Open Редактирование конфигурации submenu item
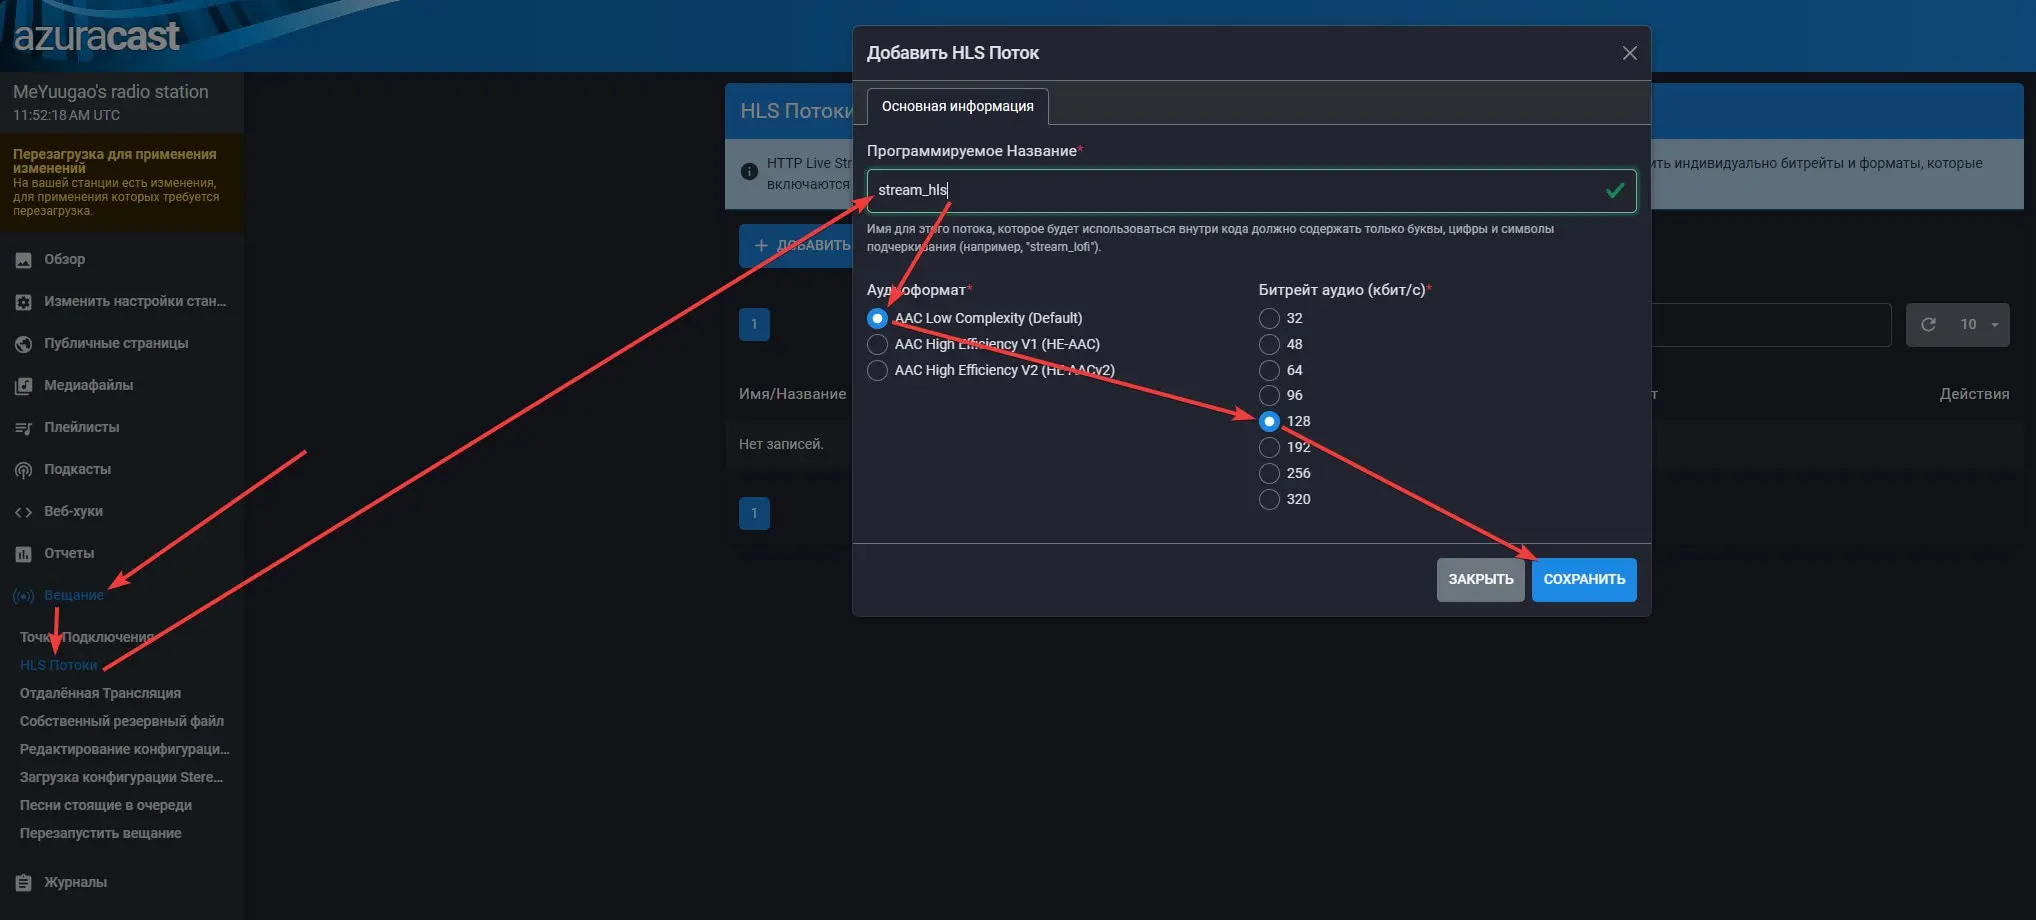The height and width of the screenshot is (920, 2036). 125,750
